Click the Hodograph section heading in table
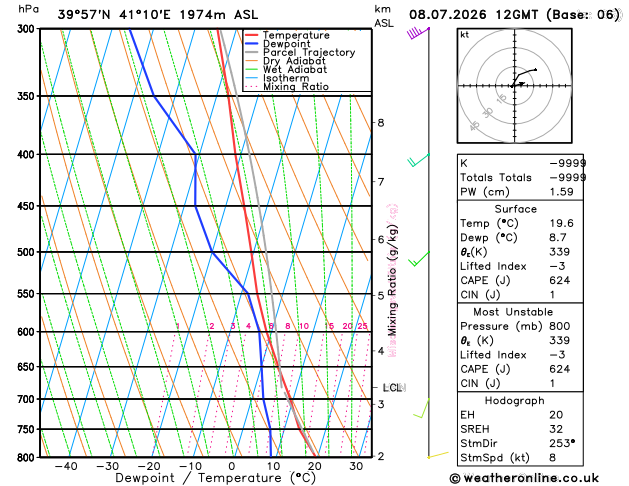 coord(515,401)
